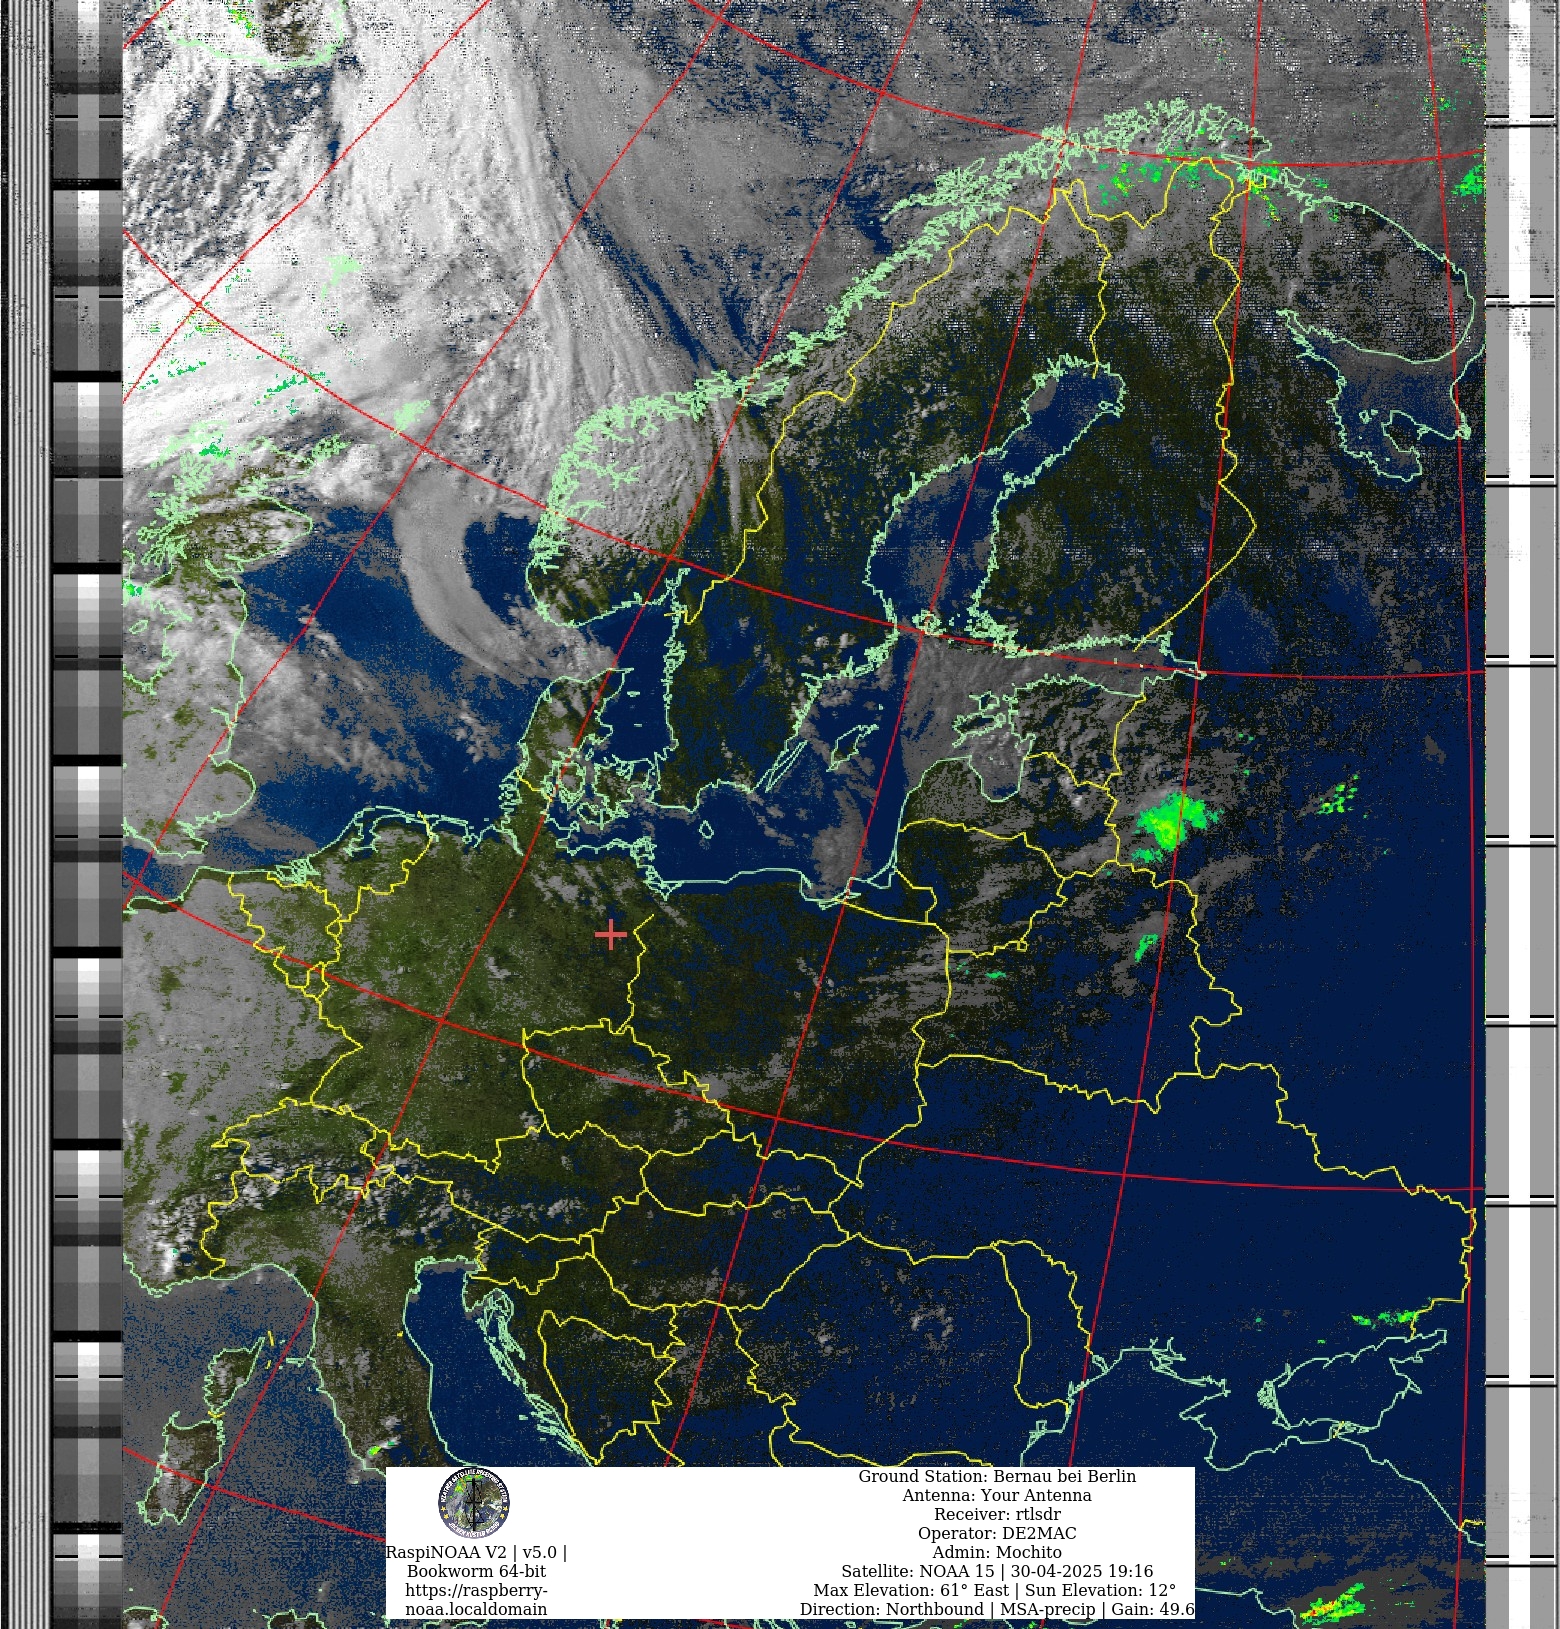Click the 'Antenna: Your Antenna' line

coord(997,1495)
